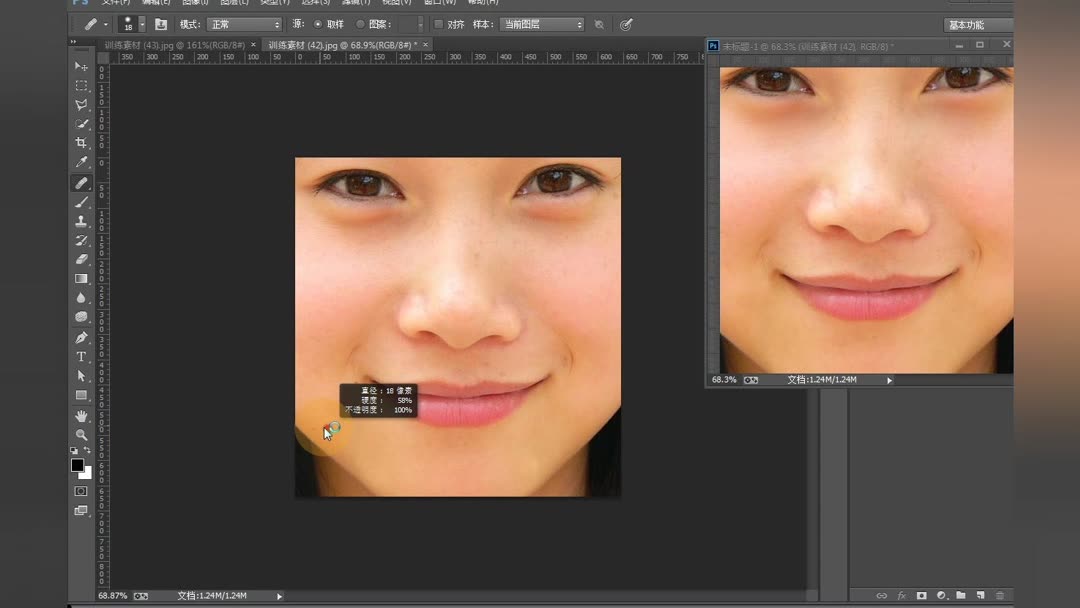Open the 模式 blend mode dropdown
Image resolution: width=1080 pixels, height=608 pixels.
244,24
